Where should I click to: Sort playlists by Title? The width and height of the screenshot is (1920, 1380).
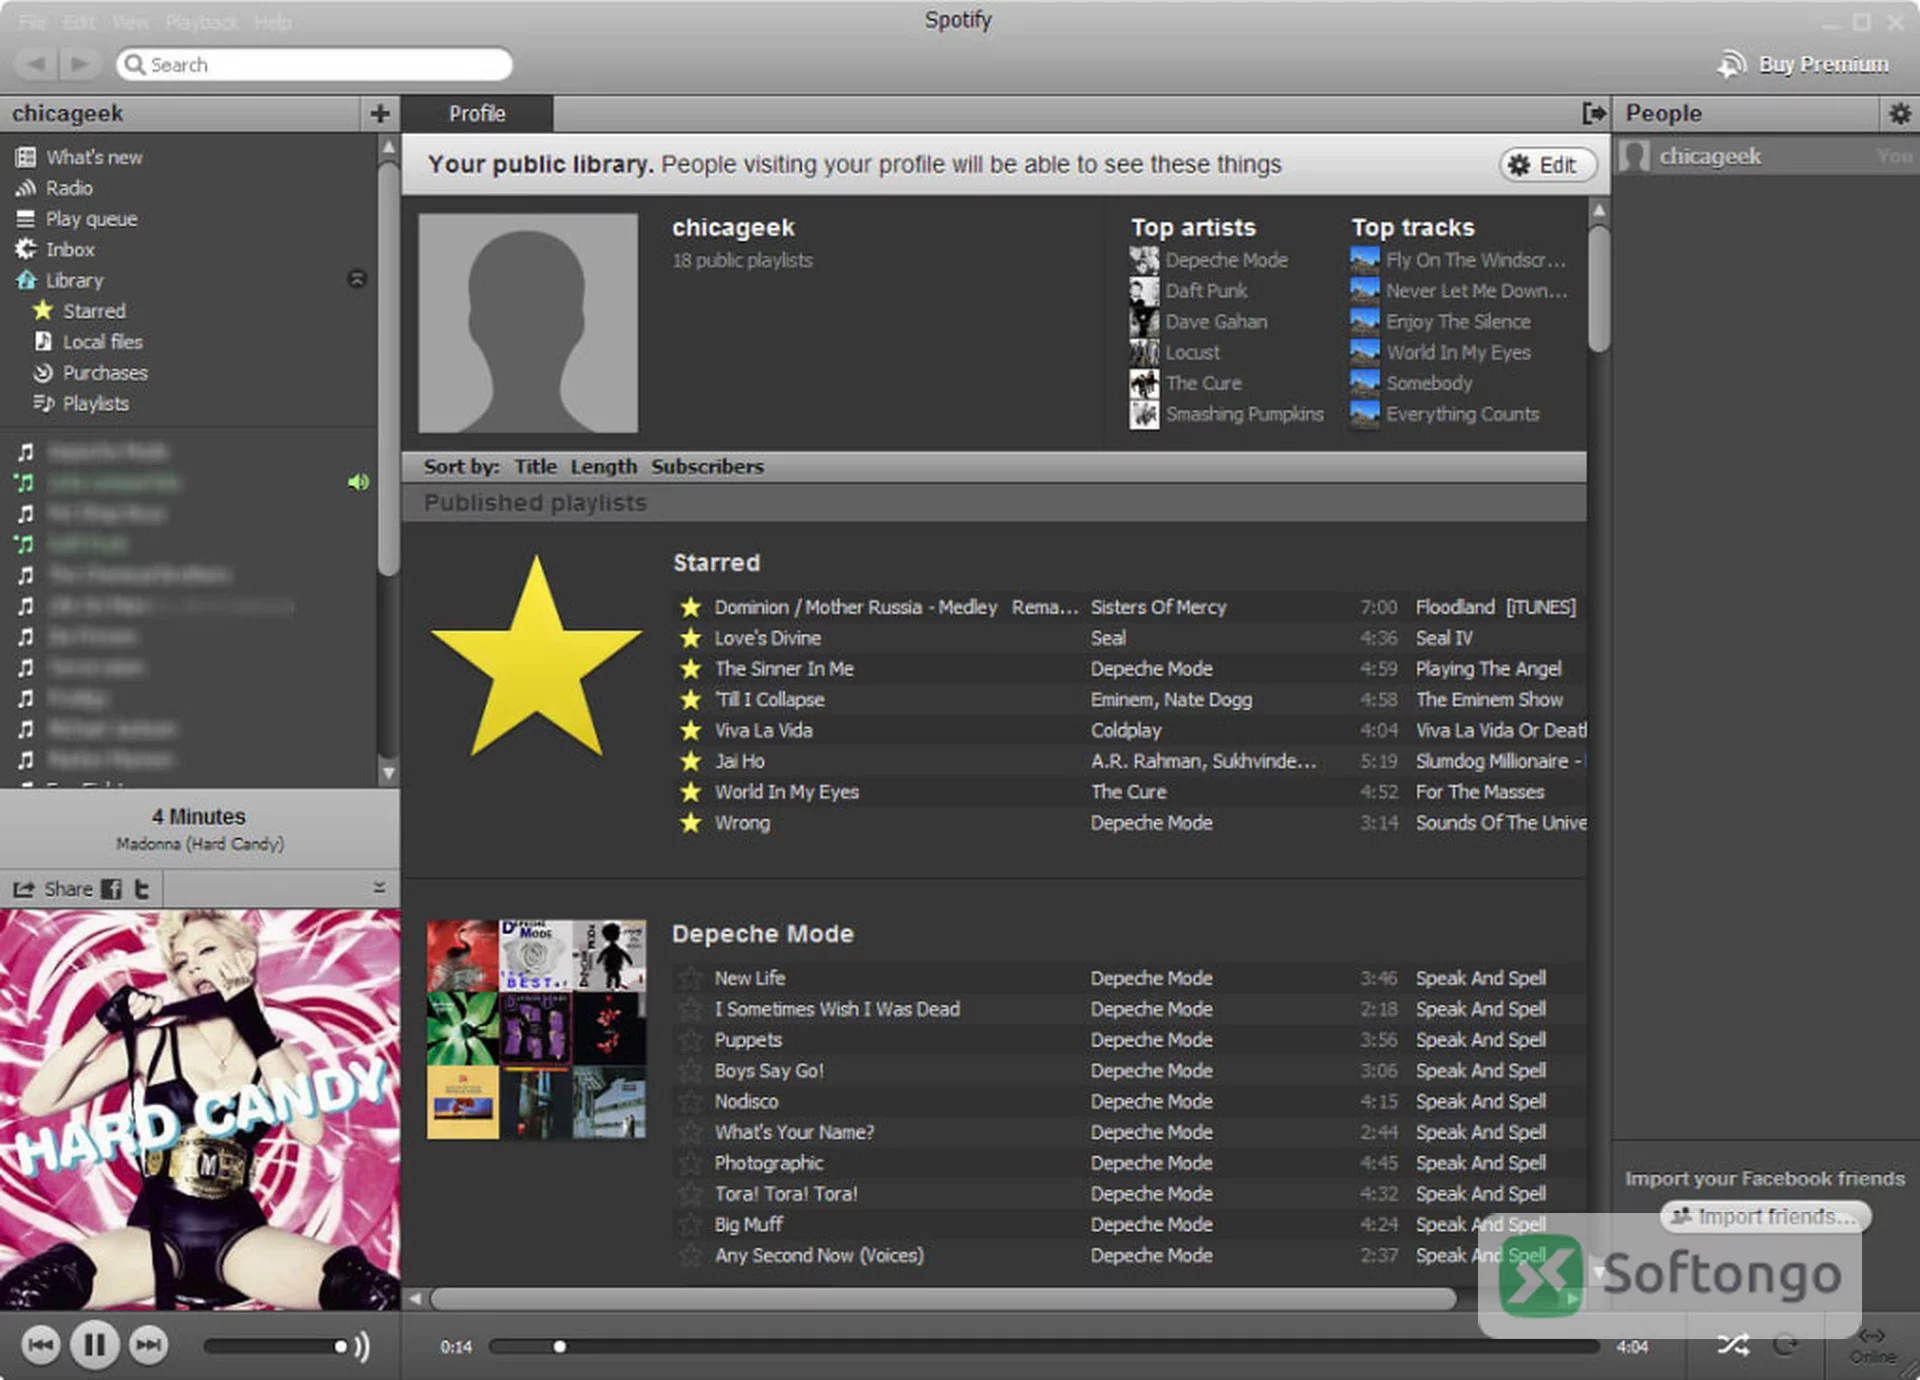(535, 467)
